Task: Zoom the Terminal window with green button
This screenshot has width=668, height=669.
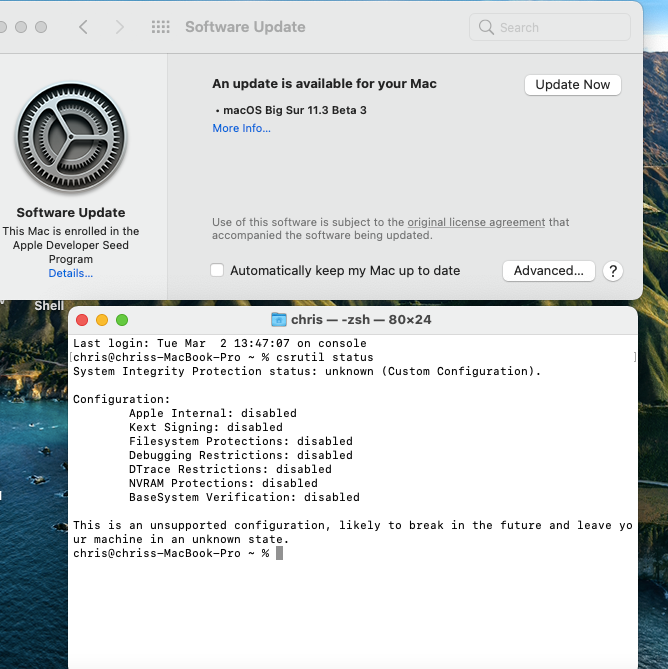Action: [x=122, y=320]
